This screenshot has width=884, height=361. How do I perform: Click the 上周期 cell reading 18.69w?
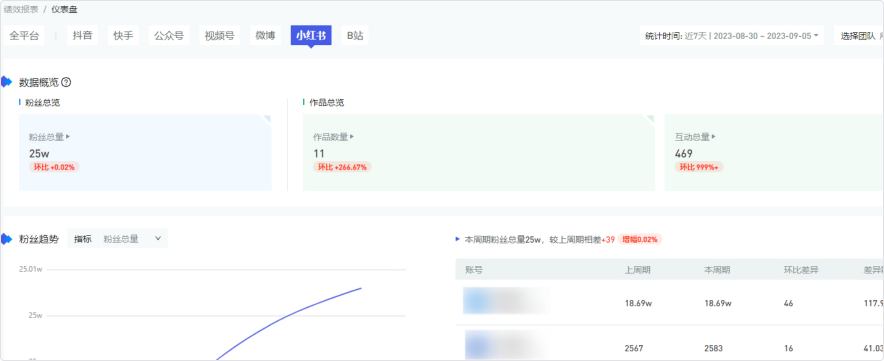(x=638, y=303)
